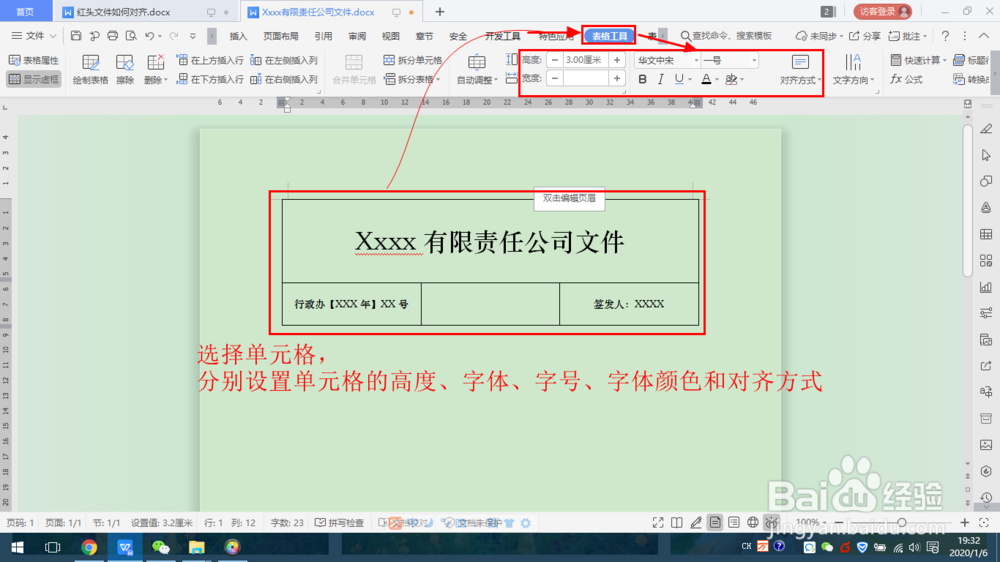Viewport: 1000px width, 562px height.
Task: Click 在上方插入行 insert row above
Action: 210,60
